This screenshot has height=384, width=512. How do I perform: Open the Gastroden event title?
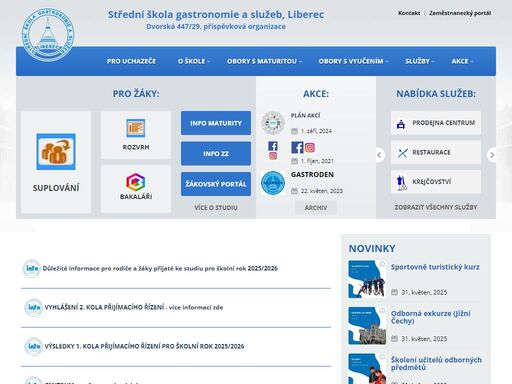click(312, 174)
